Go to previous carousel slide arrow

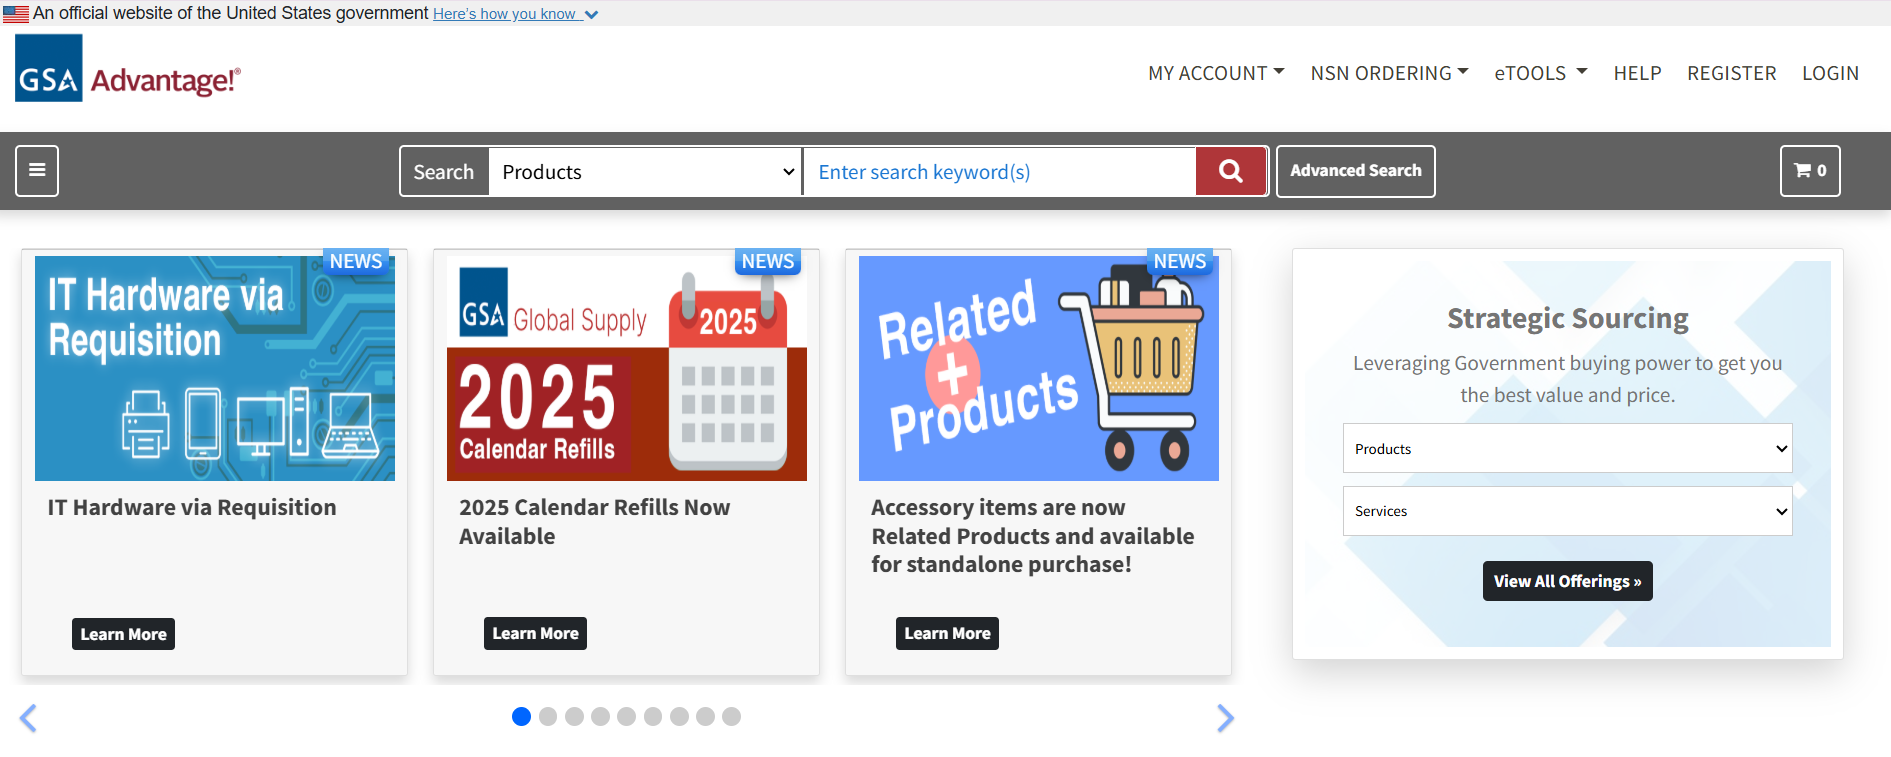[28, 718]
